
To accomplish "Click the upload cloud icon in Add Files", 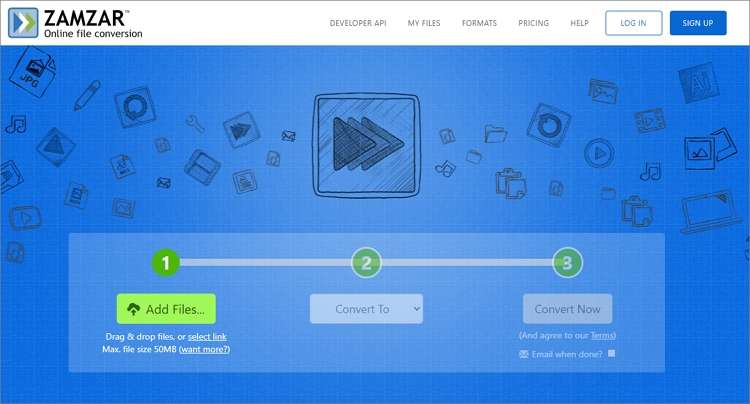I will pyautogui.click(x=133, y=309).
